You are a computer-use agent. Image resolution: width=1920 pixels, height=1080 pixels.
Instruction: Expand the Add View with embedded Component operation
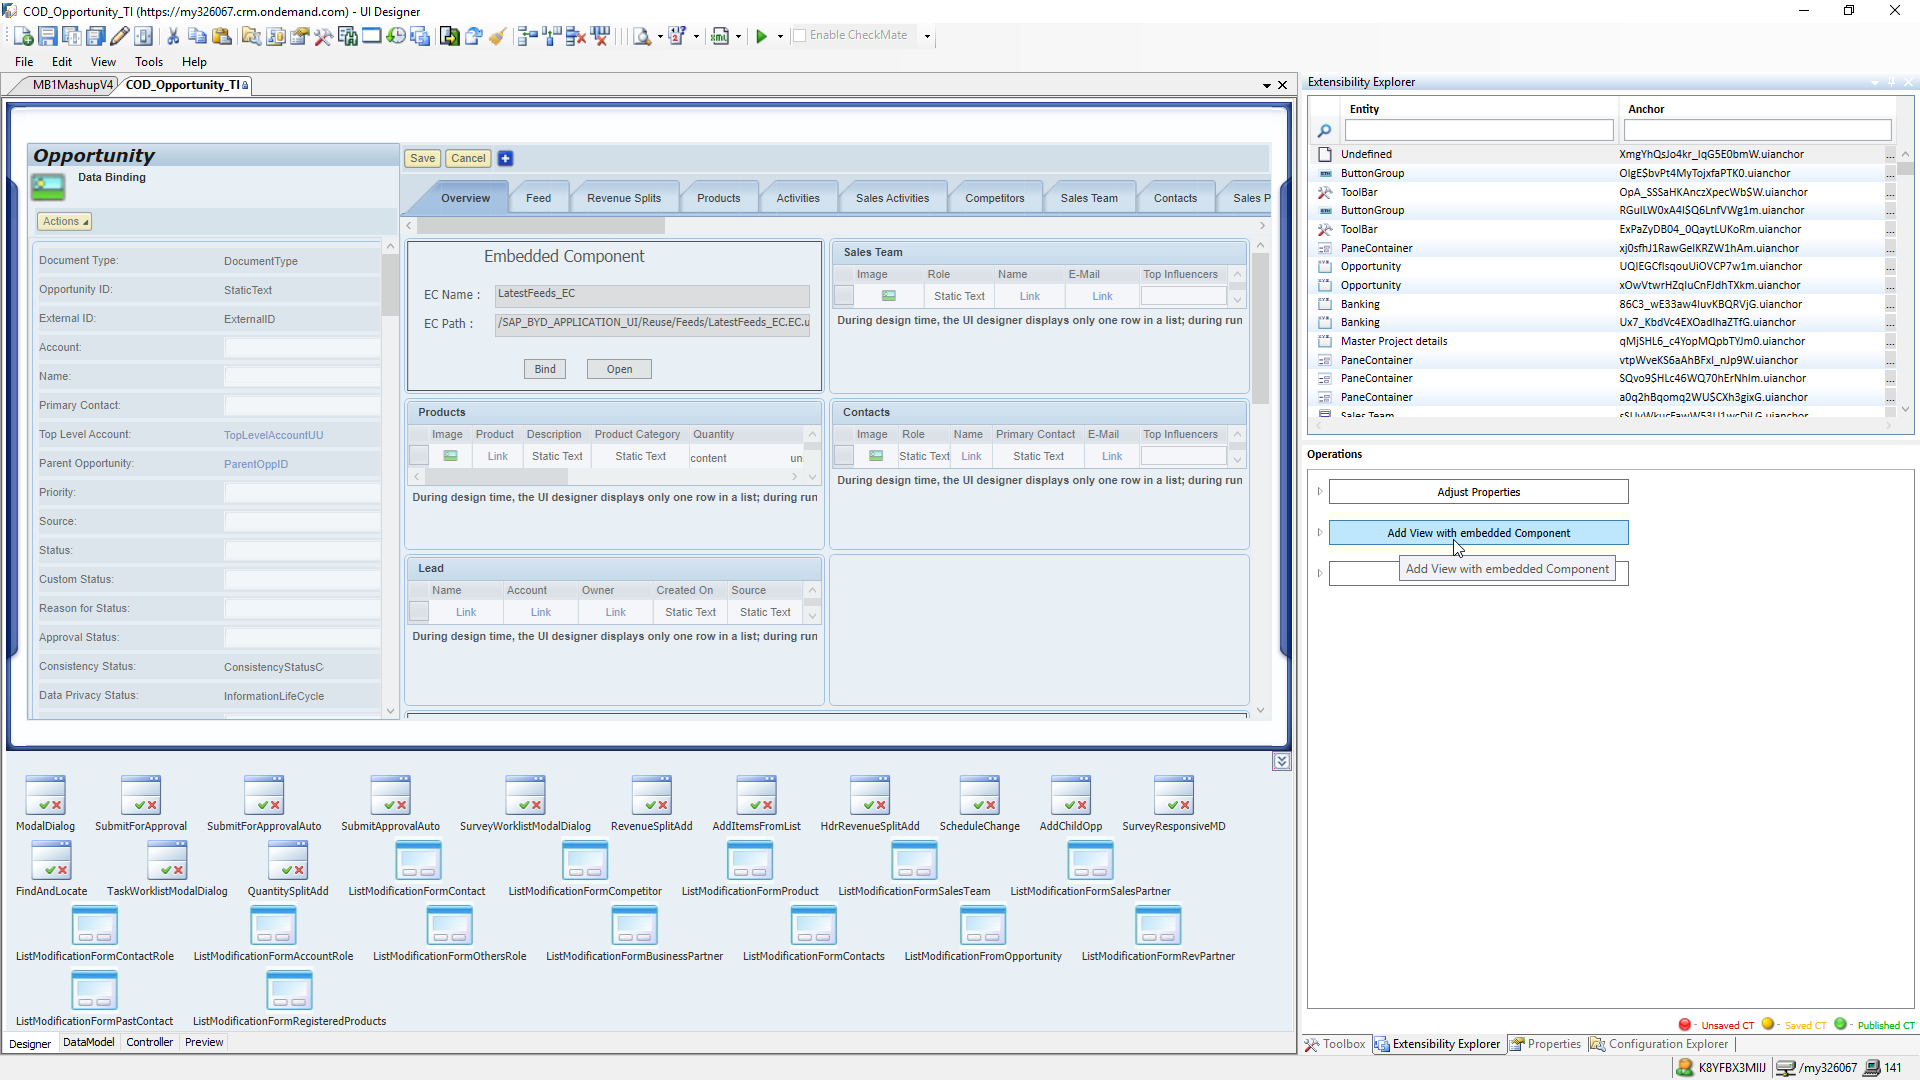[x=1320, y=532]
